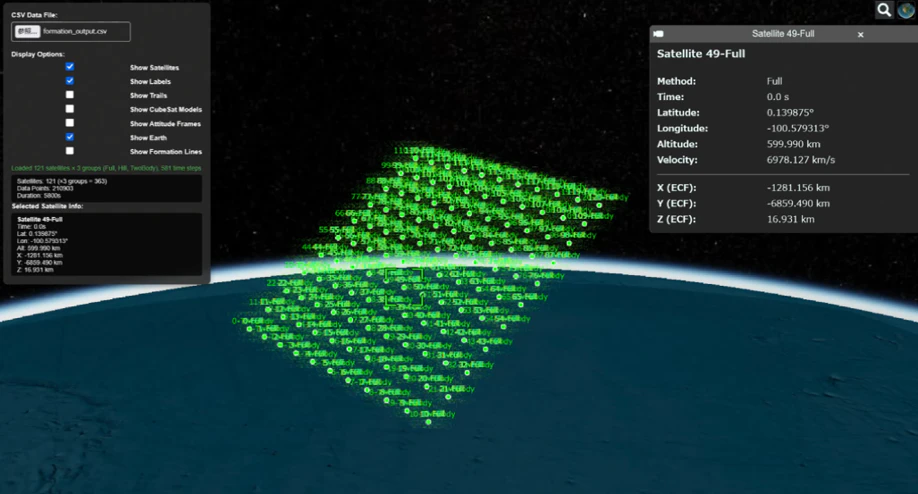Viewport: 918px width, 494px height.
Task: Uncheck the Show Satellites checkbox
Action: (70, 67)
